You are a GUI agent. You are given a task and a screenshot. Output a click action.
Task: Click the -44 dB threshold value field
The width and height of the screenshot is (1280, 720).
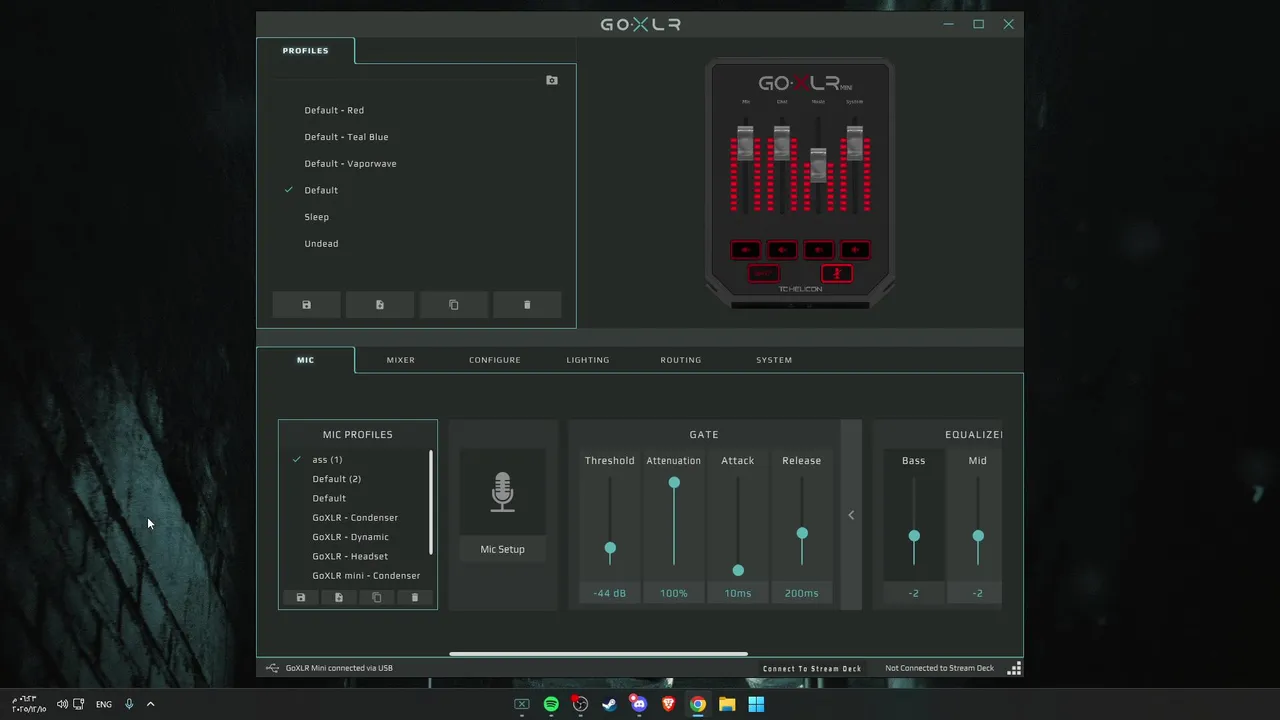(x=610, y=593)
